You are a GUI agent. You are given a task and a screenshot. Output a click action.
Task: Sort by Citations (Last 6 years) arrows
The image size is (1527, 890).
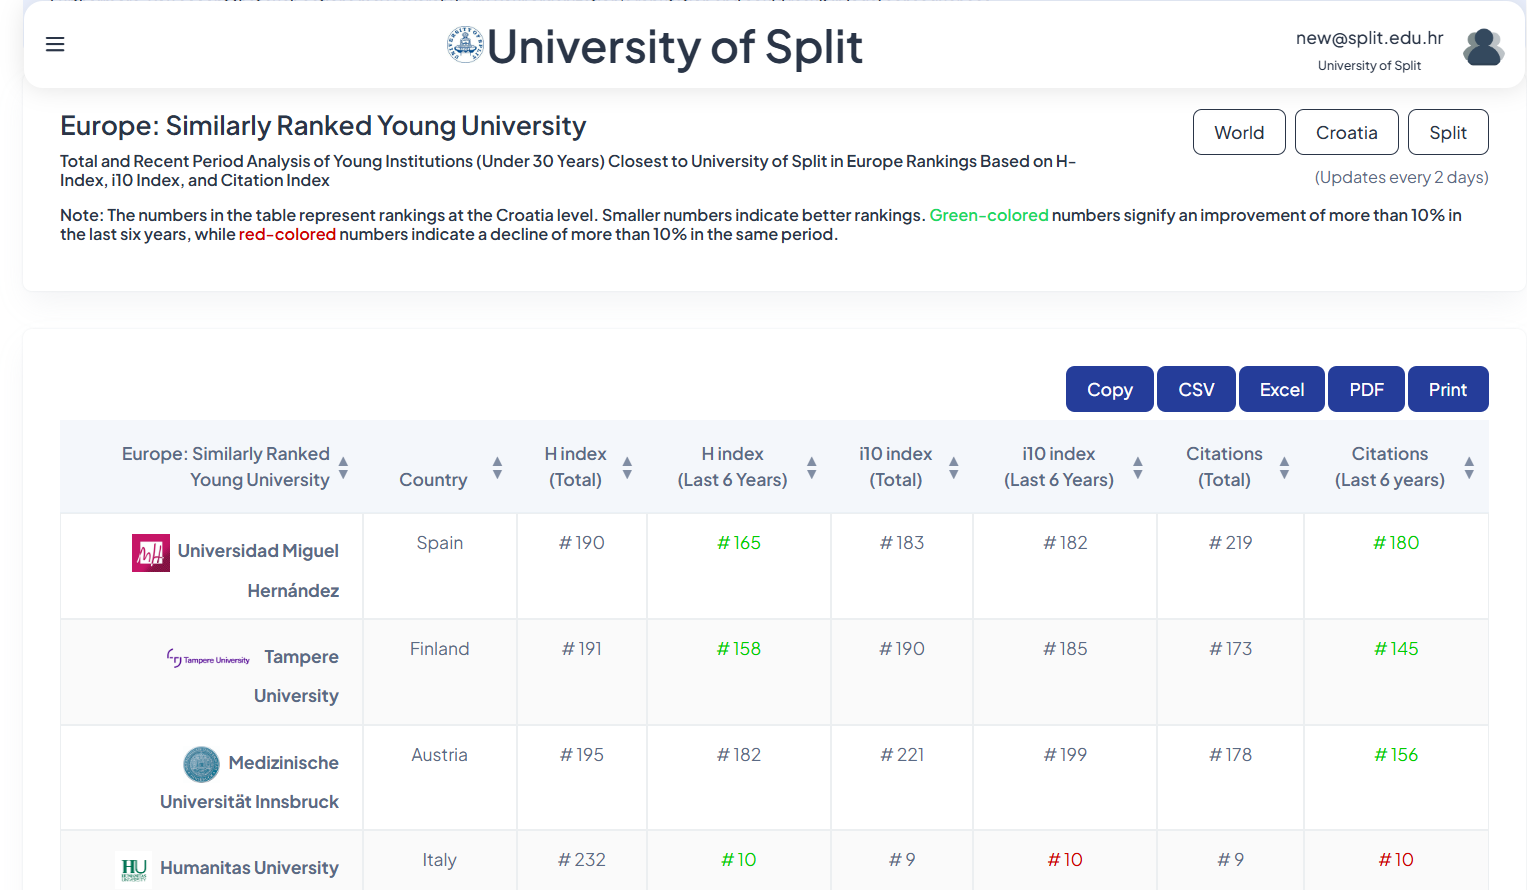pos(1468,467)
